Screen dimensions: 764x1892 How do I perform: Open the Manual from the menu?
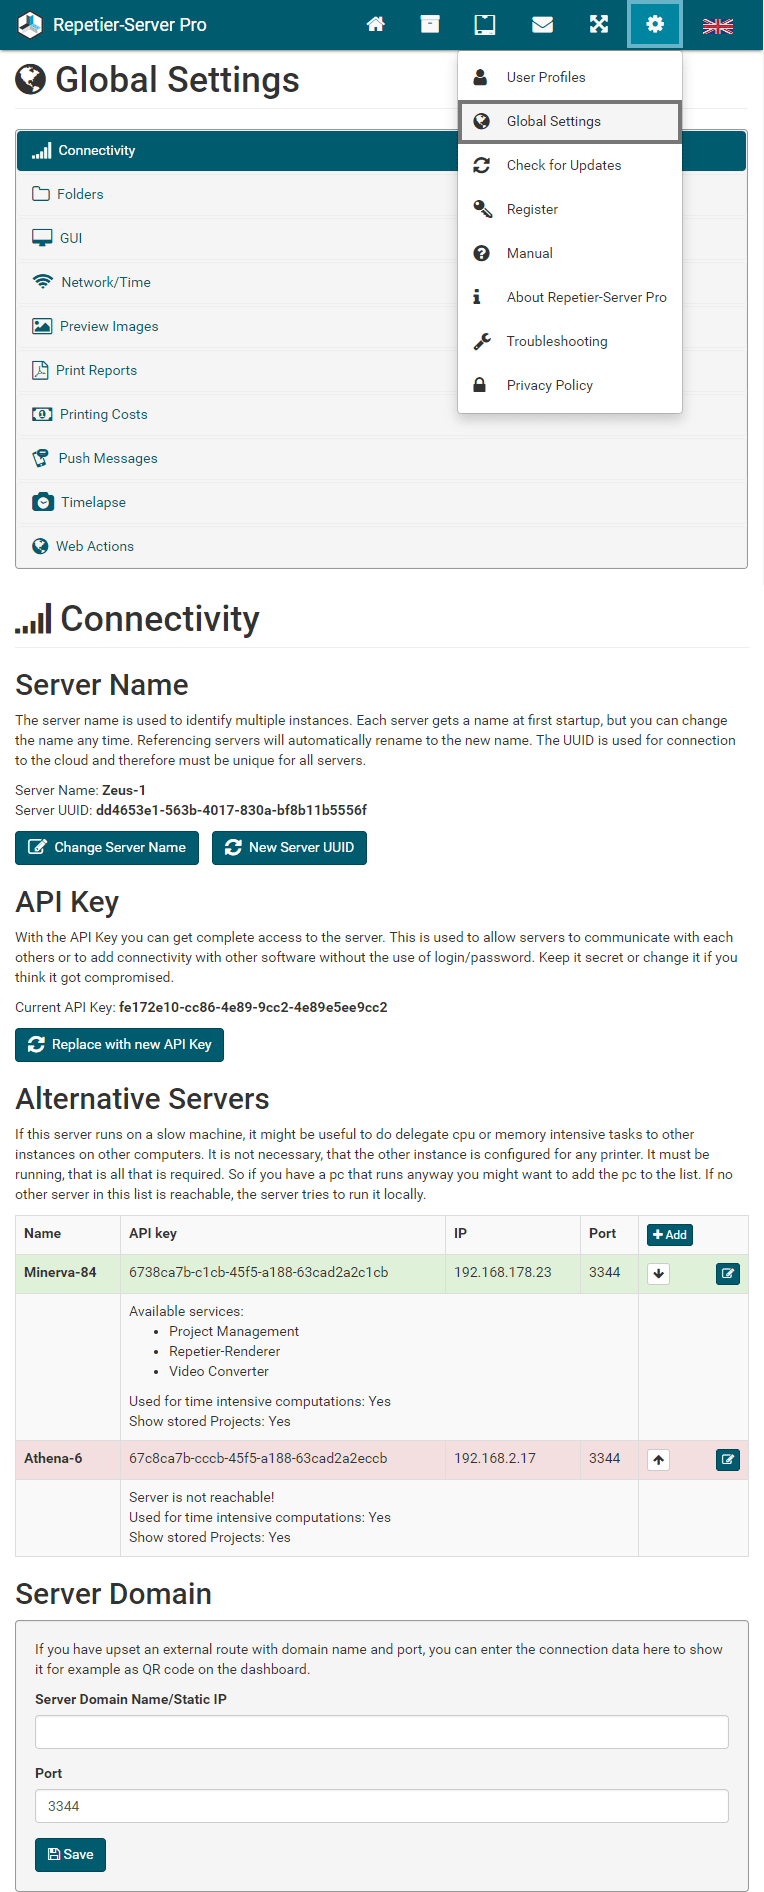[570, 253]
